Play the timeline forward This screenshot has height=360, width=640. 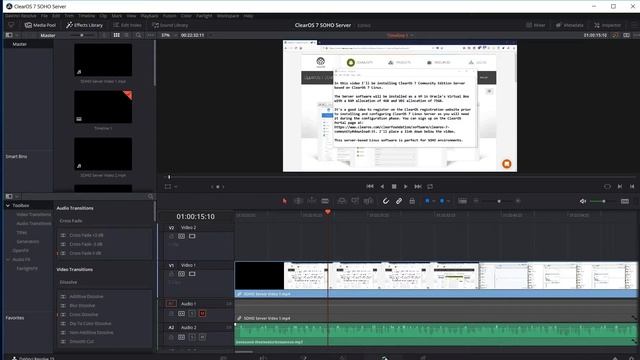[x=405, y=186]
